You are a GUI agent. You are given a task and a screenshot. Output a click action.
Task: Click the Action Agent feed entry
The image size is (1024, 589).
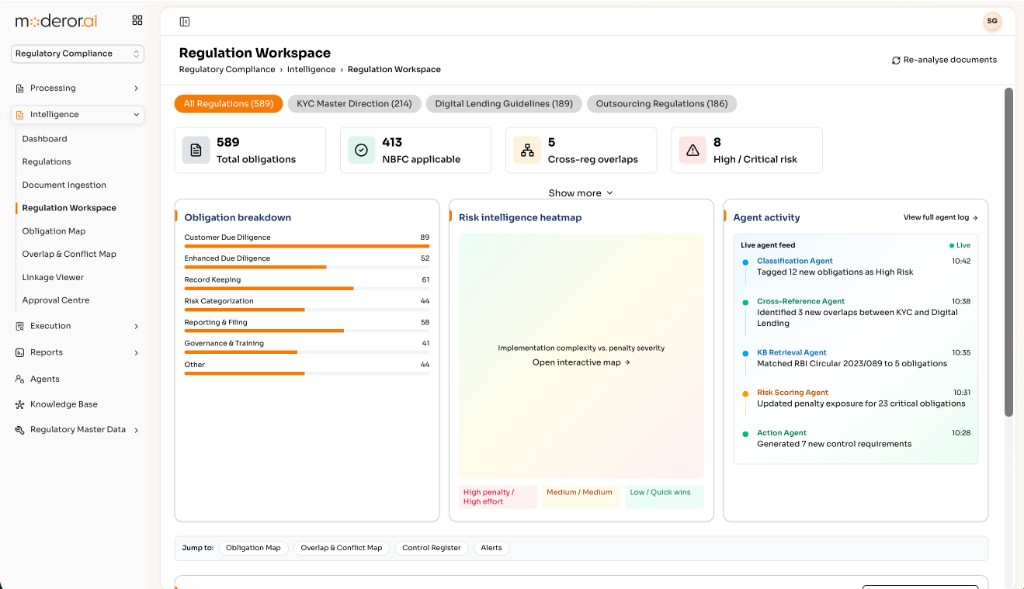point(856,438)
